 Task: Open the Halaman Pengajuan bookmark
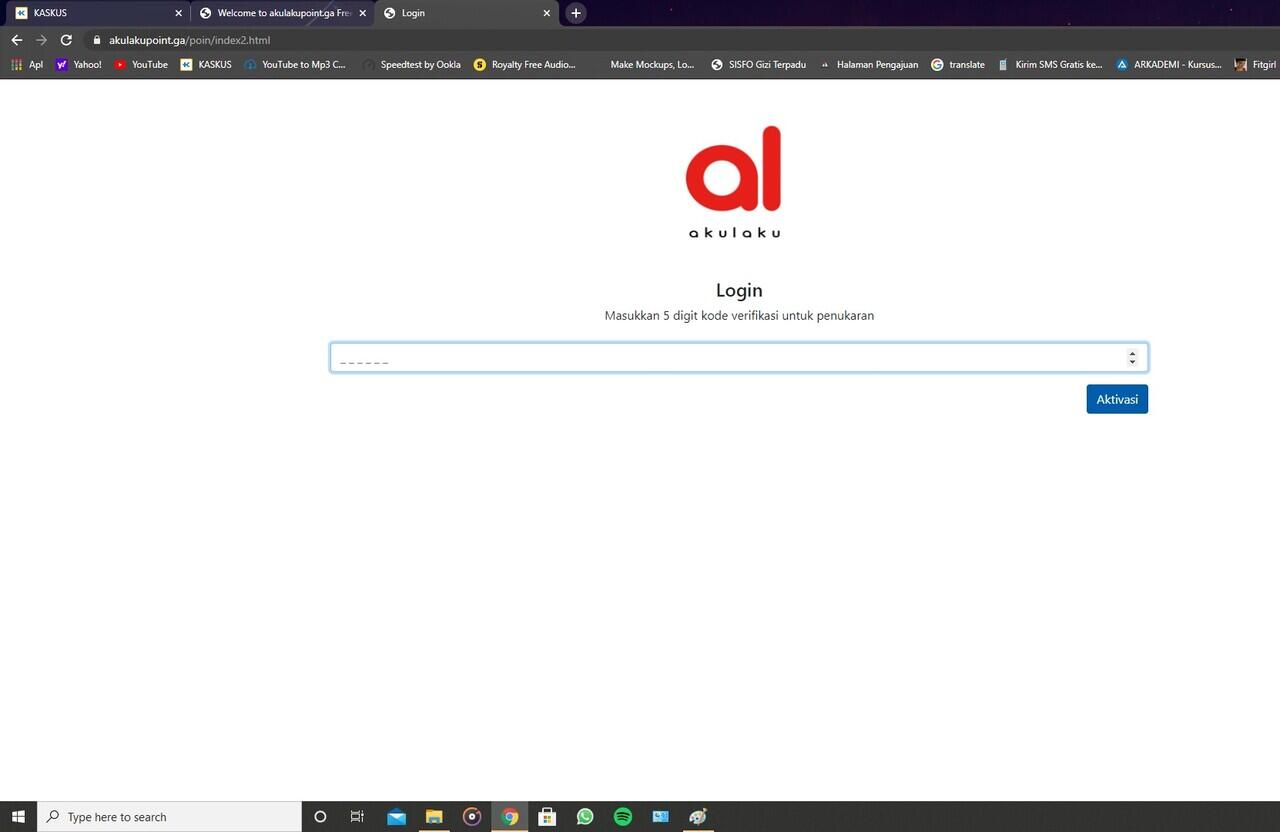pyautogui.click(x=868, y=64)
